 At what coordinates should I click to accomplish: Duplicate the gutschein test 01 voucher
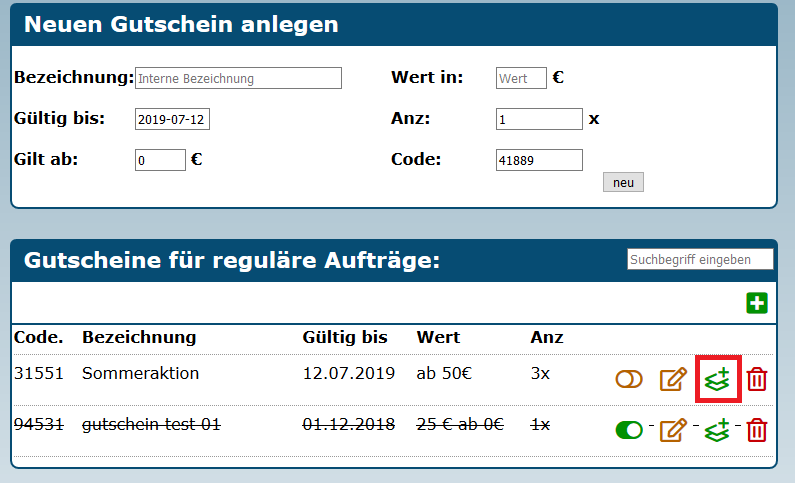[717, 430]
